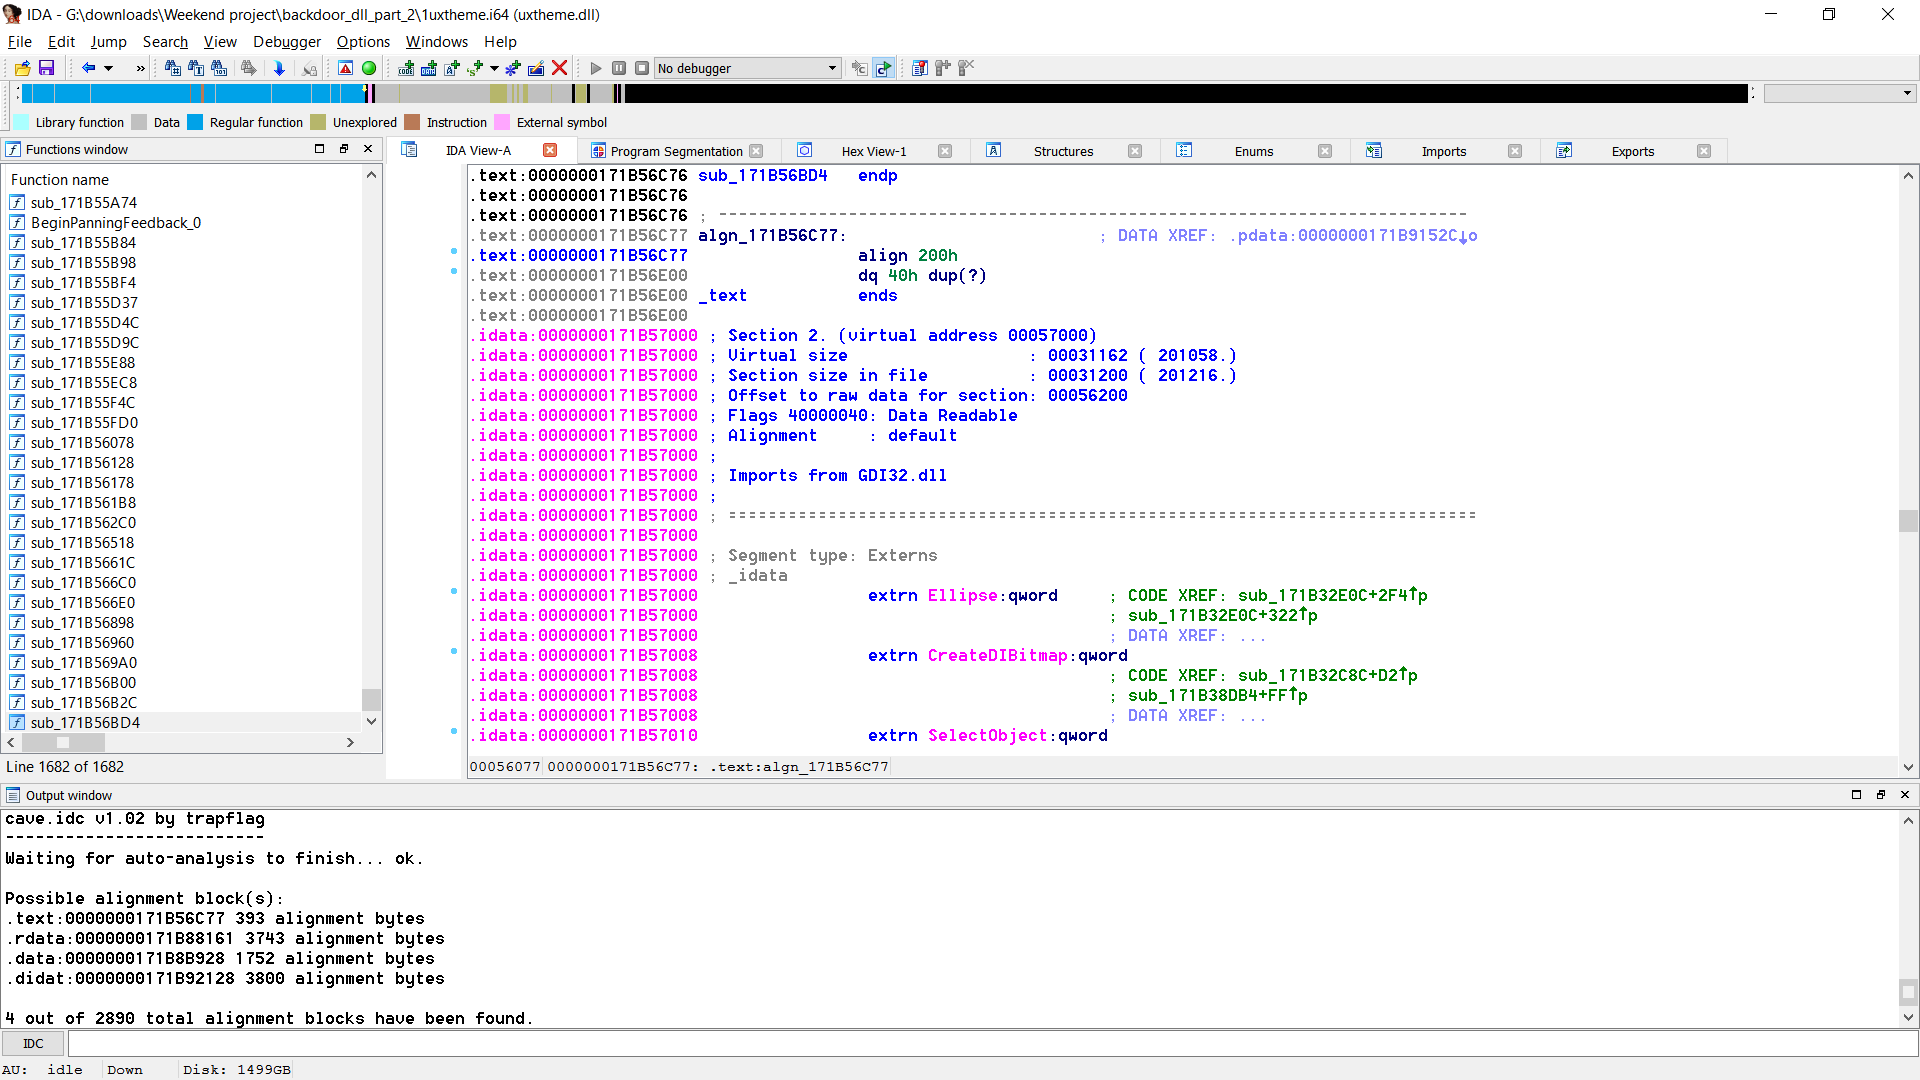
Task: Open the File menu
Action: click(x=19, y=42)
